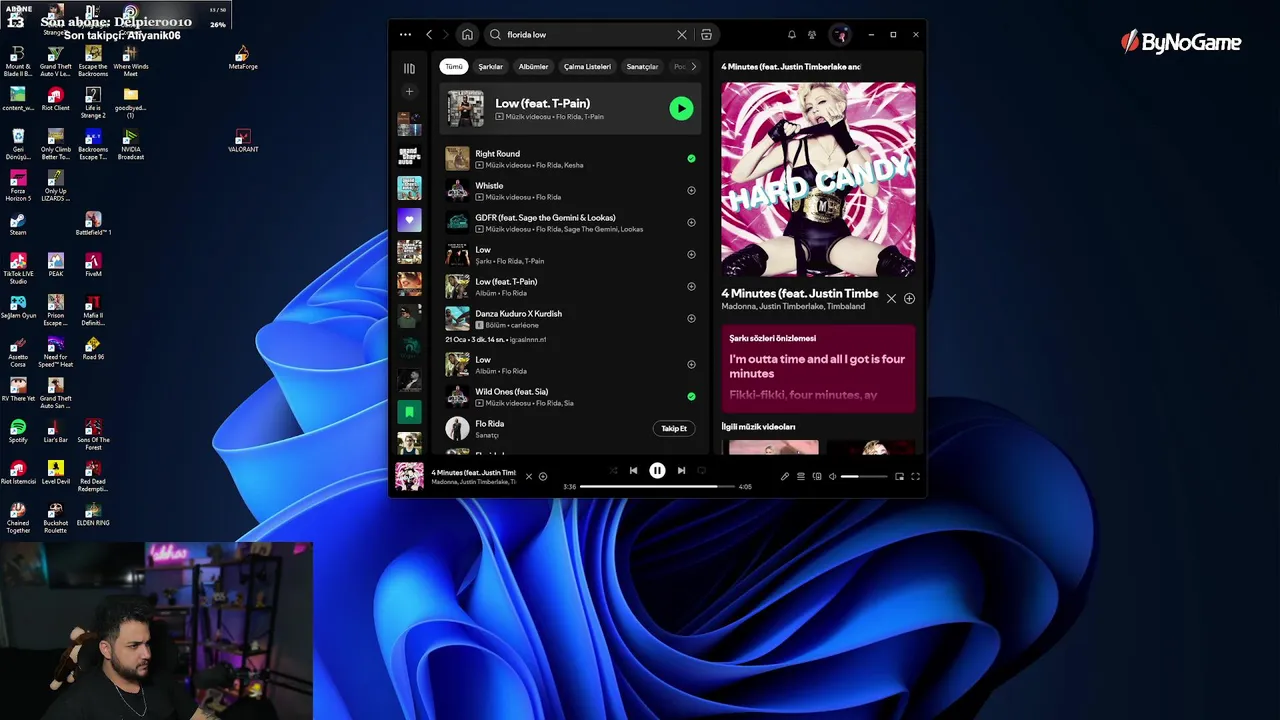The image size is (1280, 720).
Task: Go back with the left arrow
Action: (x=429, y=34)
